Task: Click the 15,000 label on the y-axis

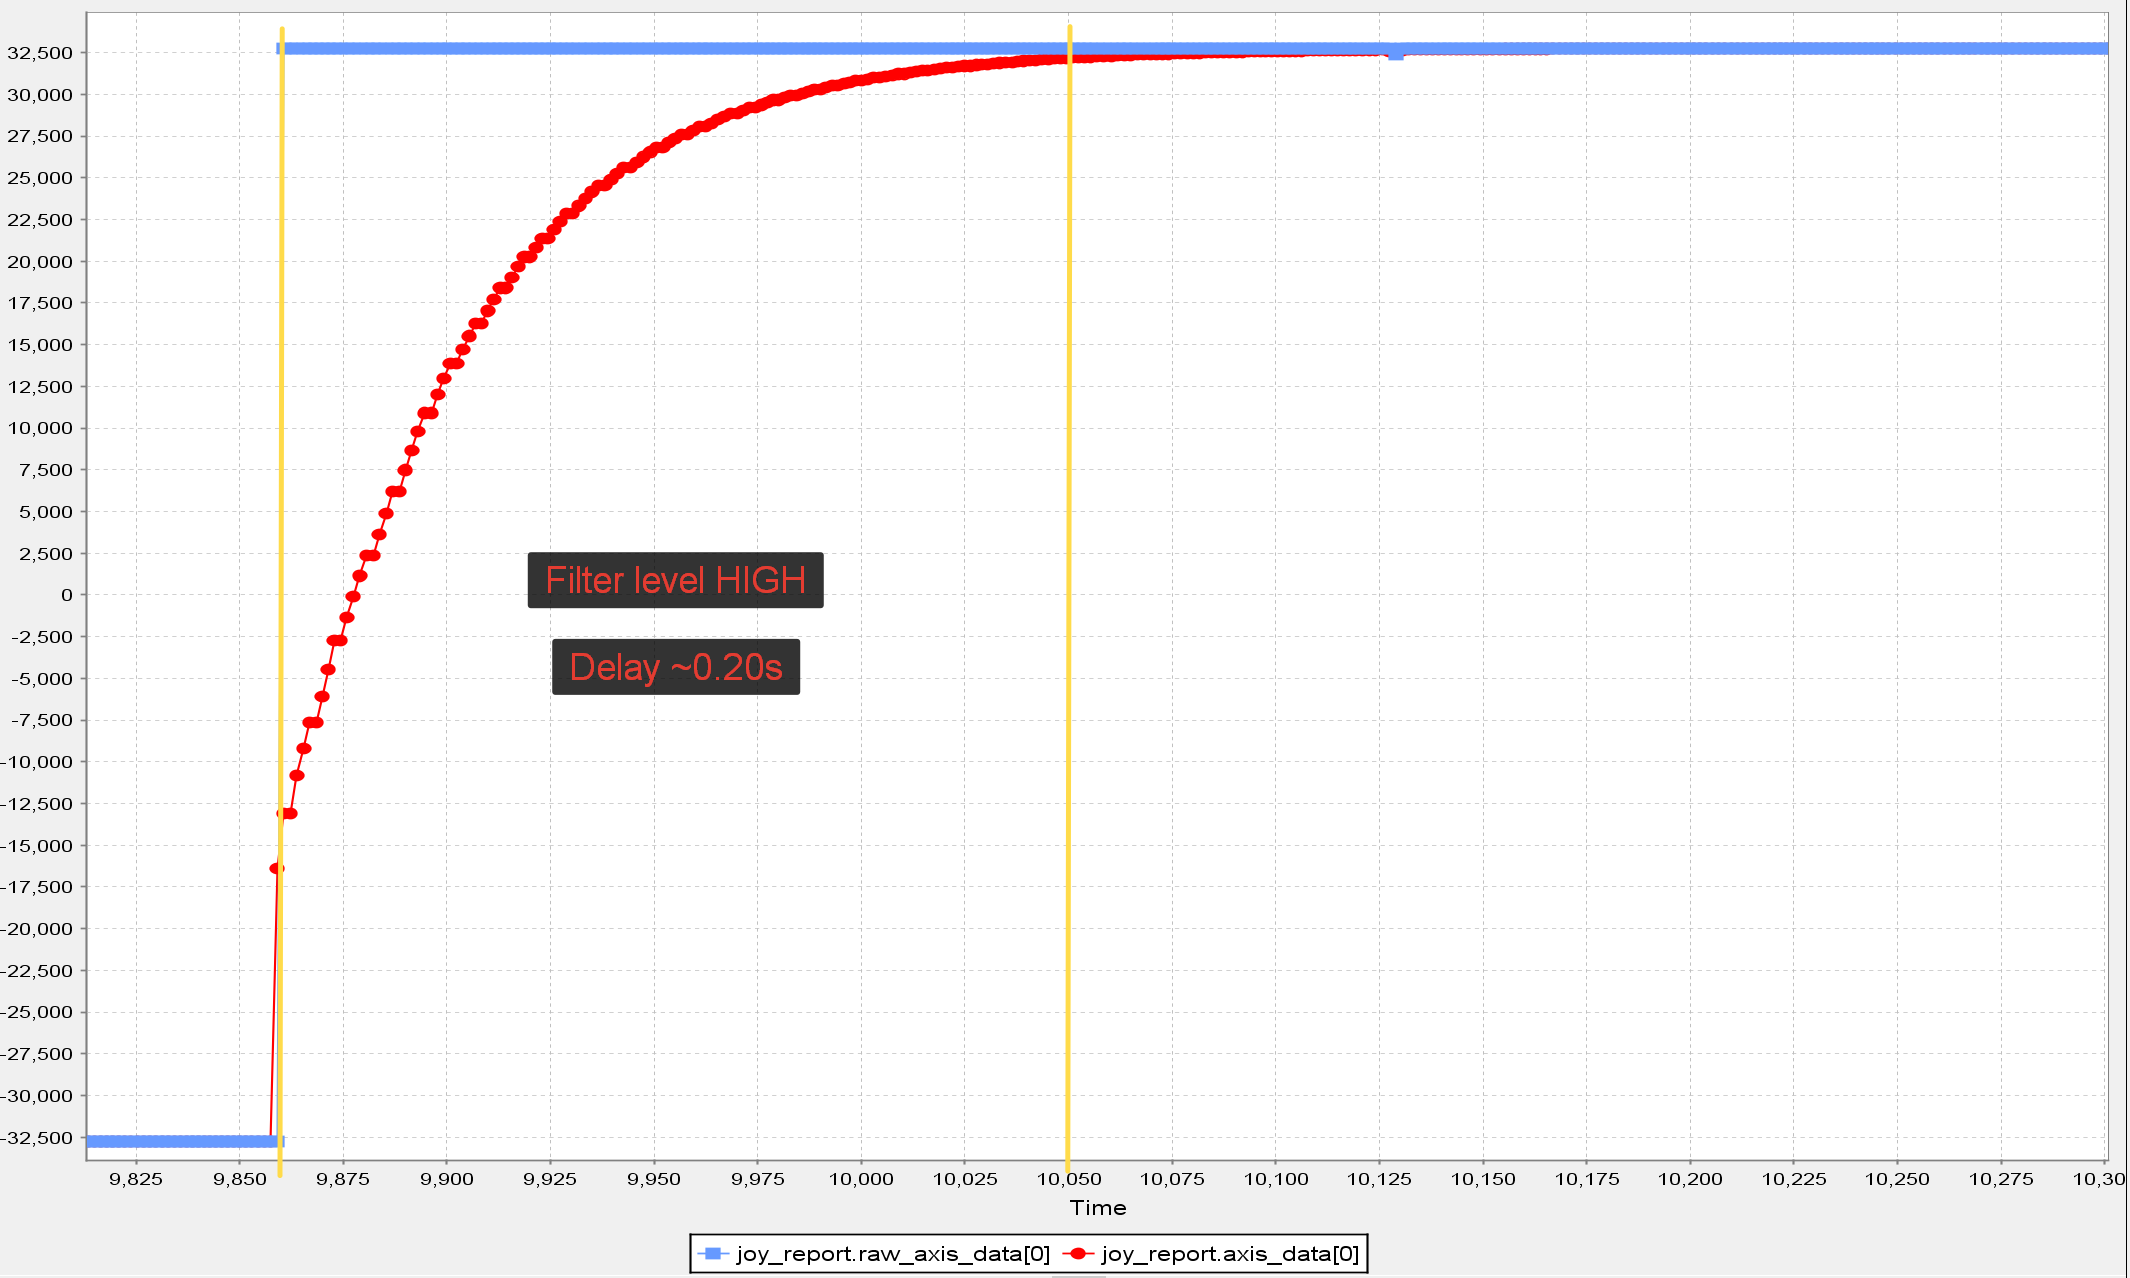Action: 40,345
